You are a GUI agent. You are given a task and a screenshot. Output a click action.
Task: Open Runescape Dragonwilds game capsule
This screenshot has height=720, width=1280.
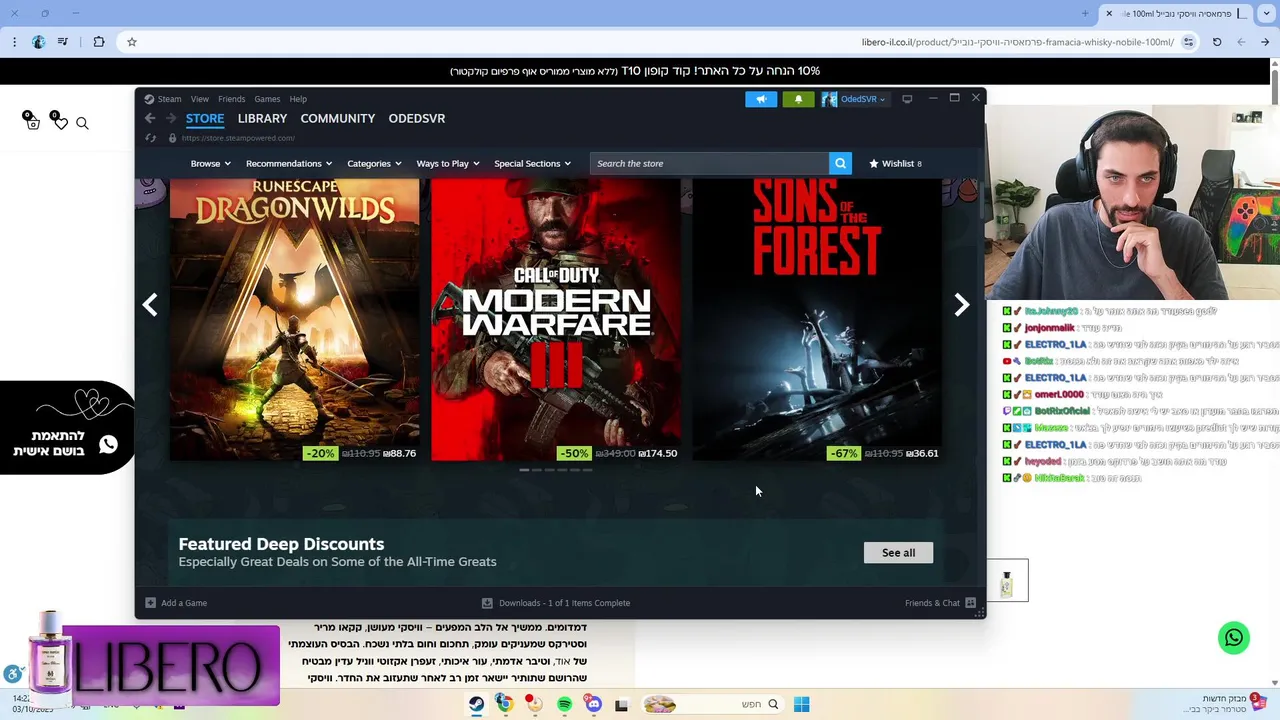pos(294,320)
